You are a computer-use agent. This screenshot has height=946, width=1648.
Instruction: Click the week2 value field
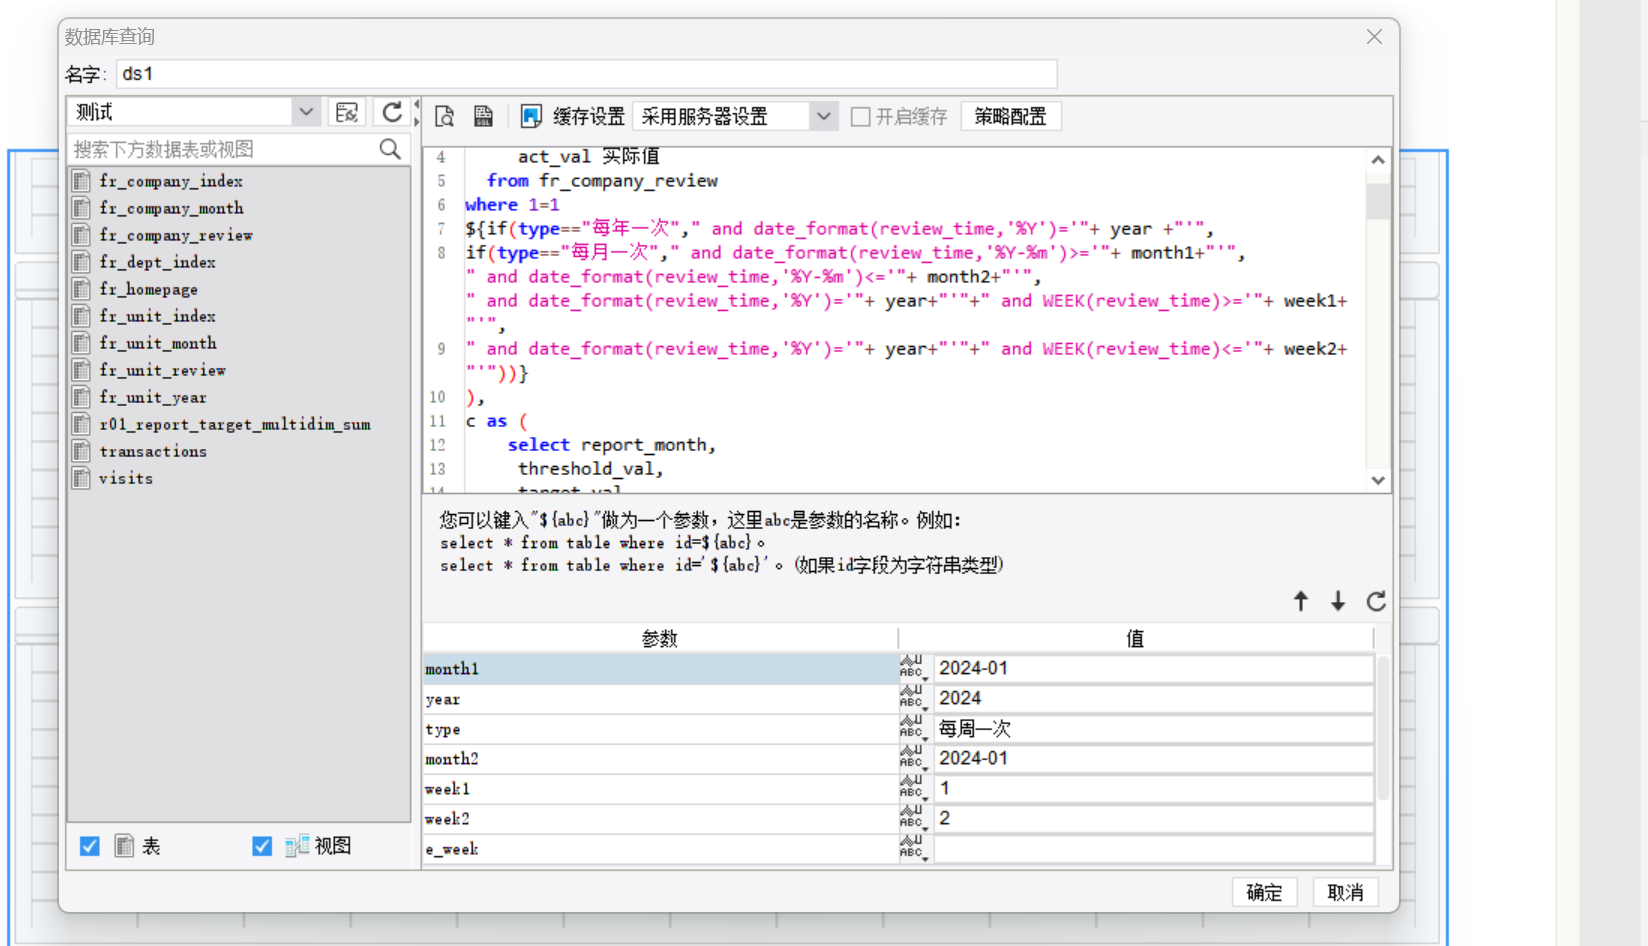point(1154,818)
